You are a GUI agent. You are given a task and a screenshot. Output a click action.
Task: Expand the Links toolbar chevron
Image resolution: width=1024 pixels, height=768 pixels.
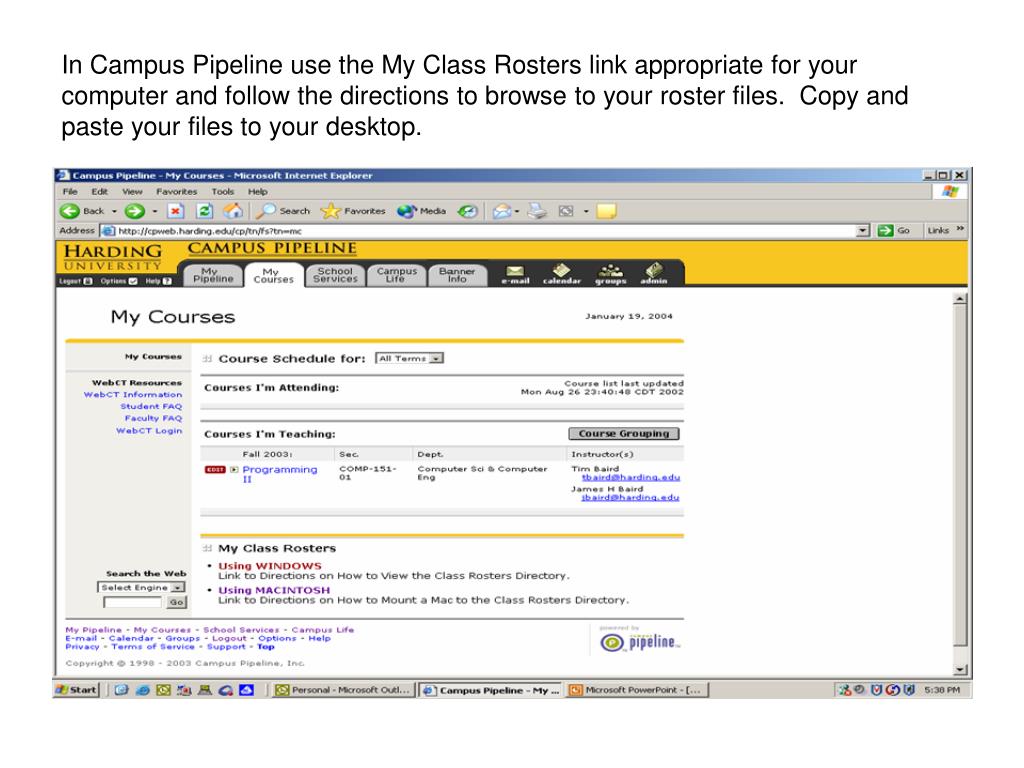tap(959, 229)
